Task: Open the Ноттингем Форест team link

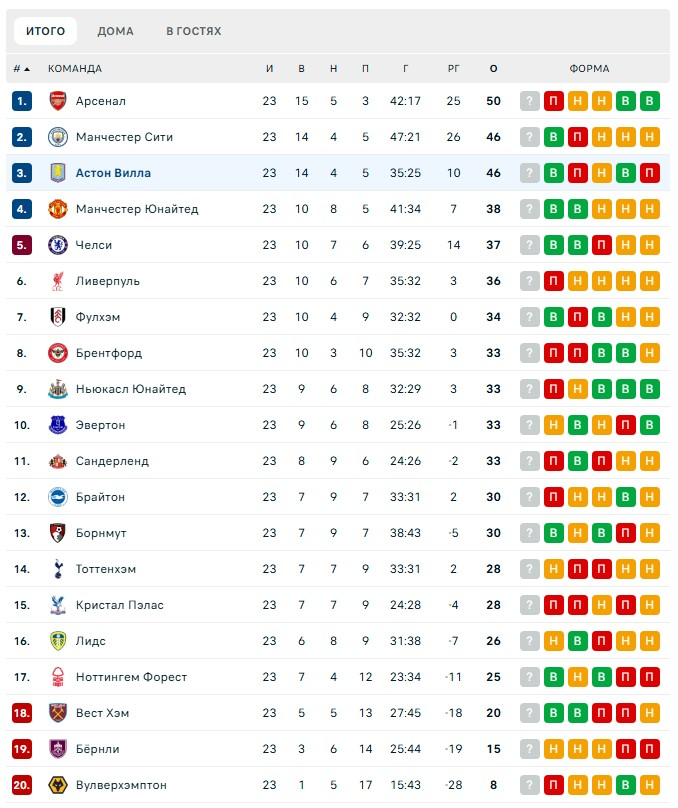Action: click(x=131, y=677)
